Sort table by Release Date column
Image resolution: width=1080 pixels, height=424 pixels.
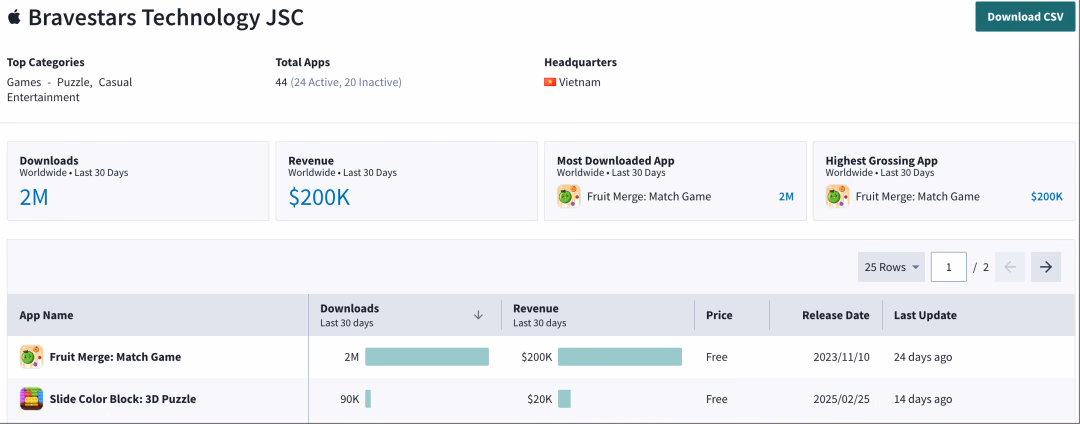click(835, 315)
